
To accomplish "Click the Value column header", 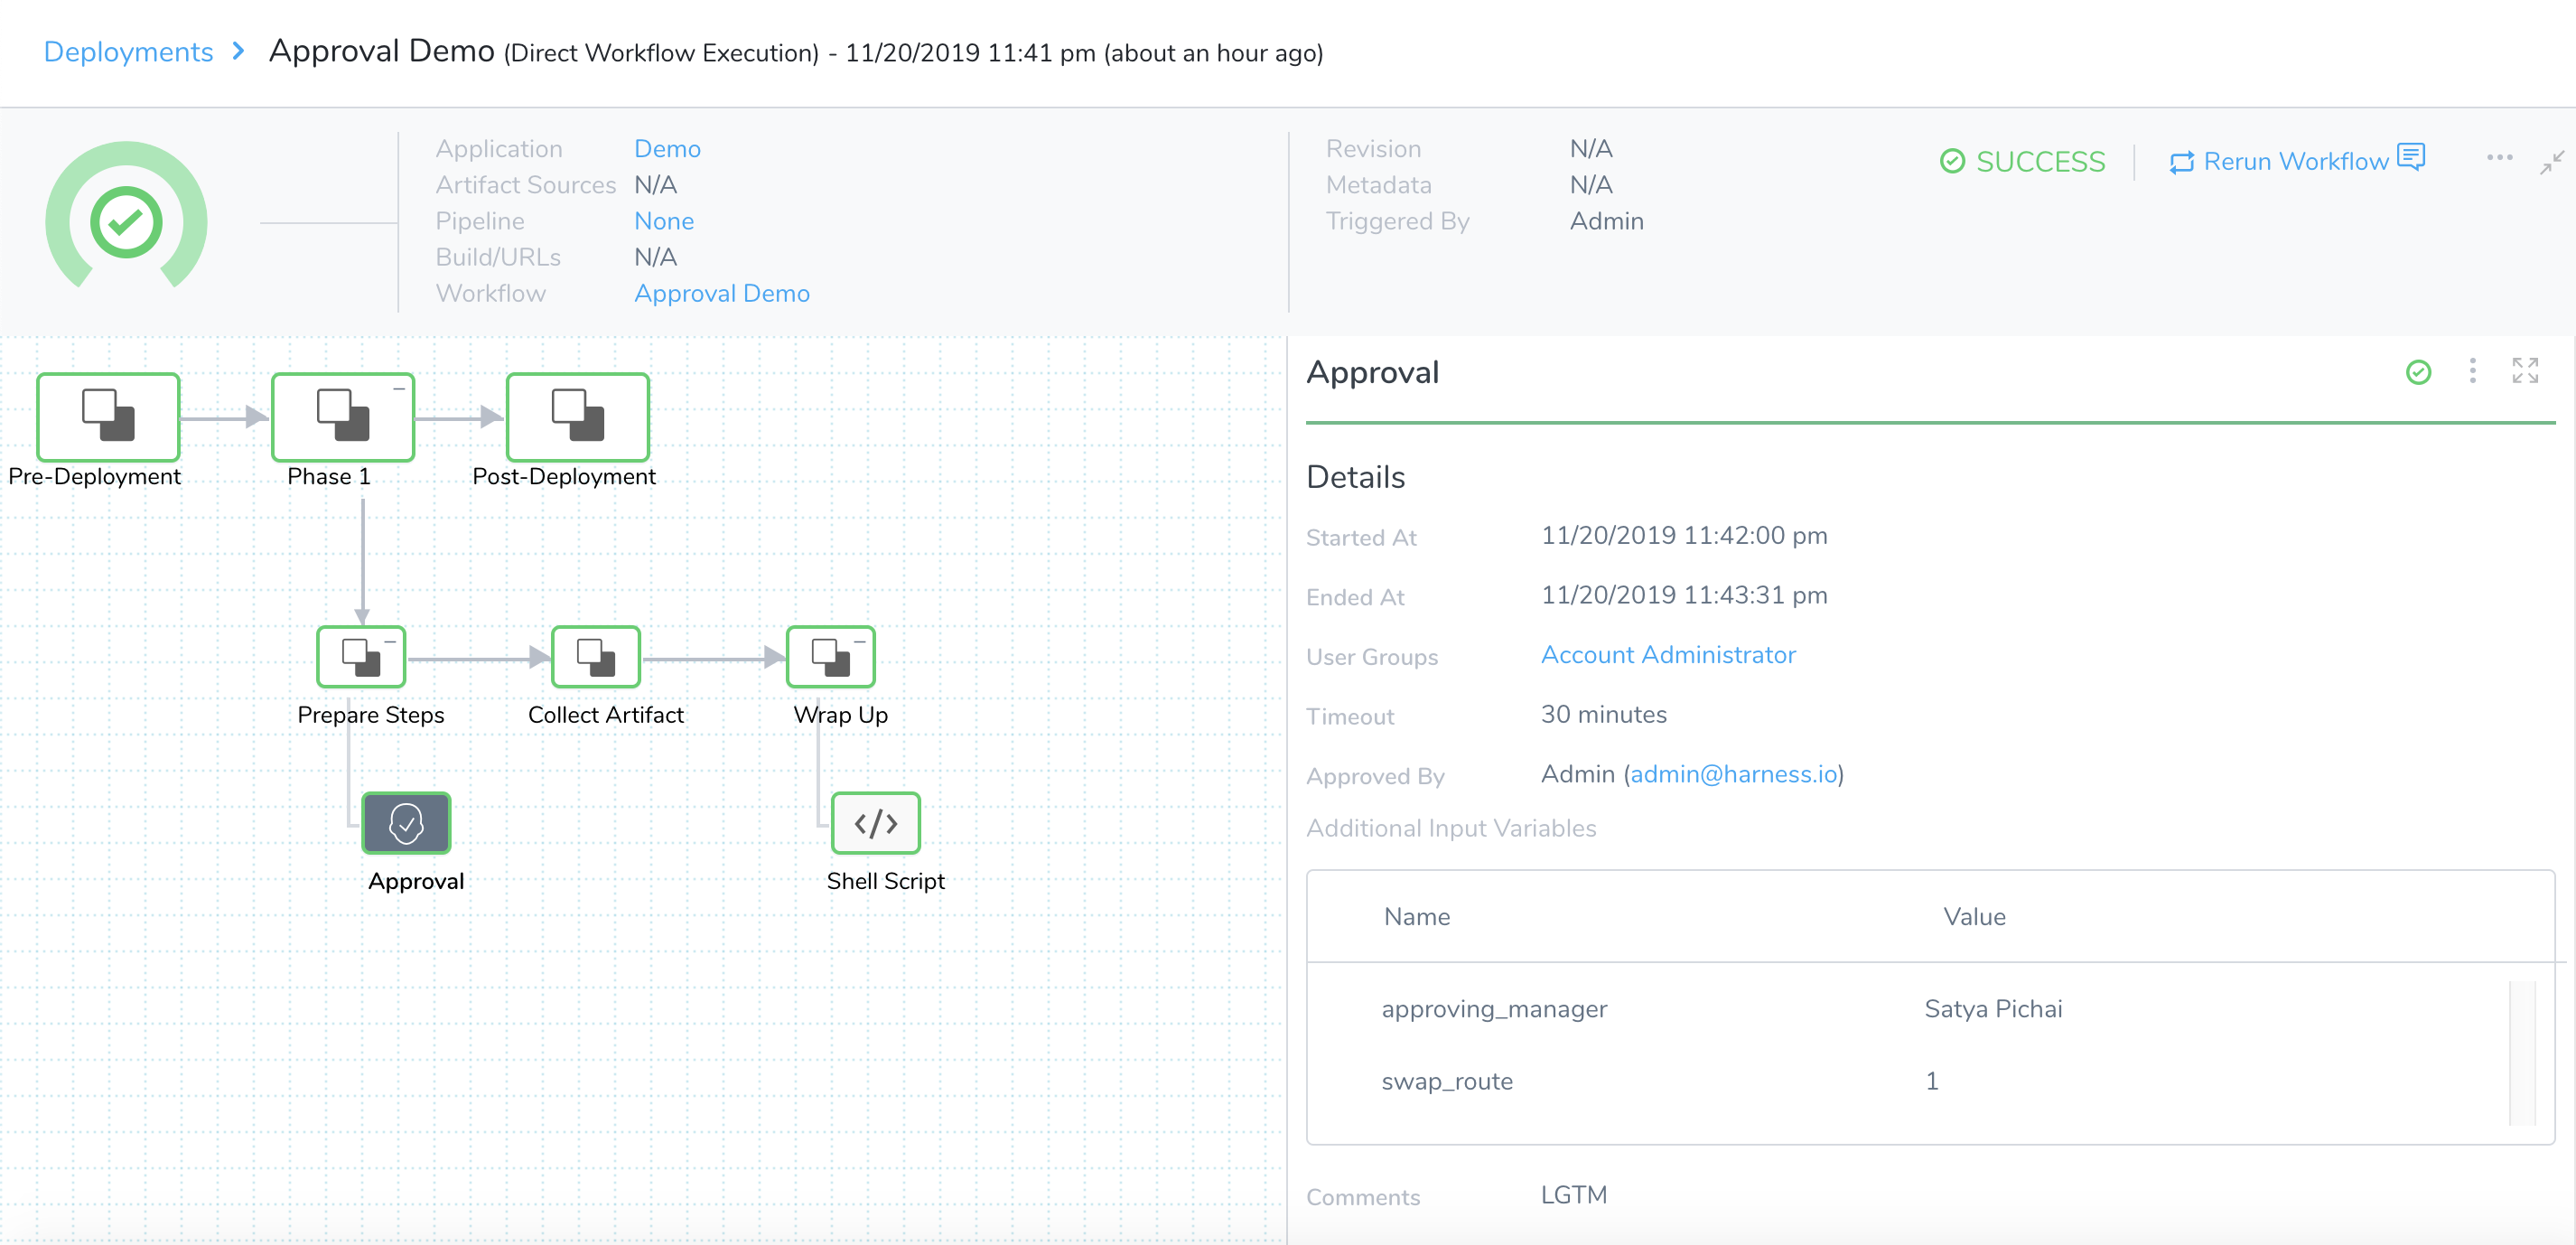I will click(x=1974, y=917).
